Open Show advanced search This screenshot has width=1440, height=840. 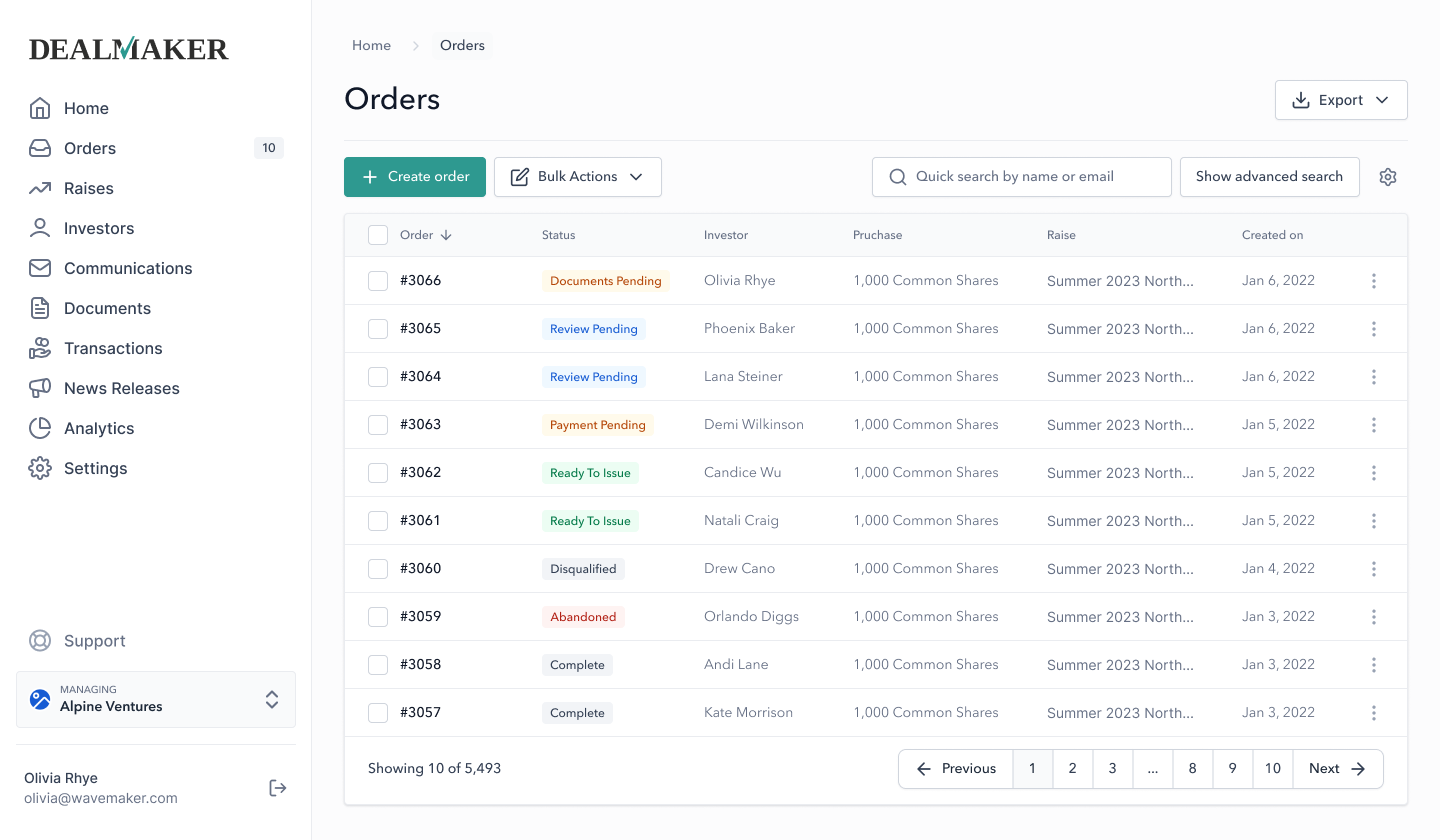point(1269,176)
